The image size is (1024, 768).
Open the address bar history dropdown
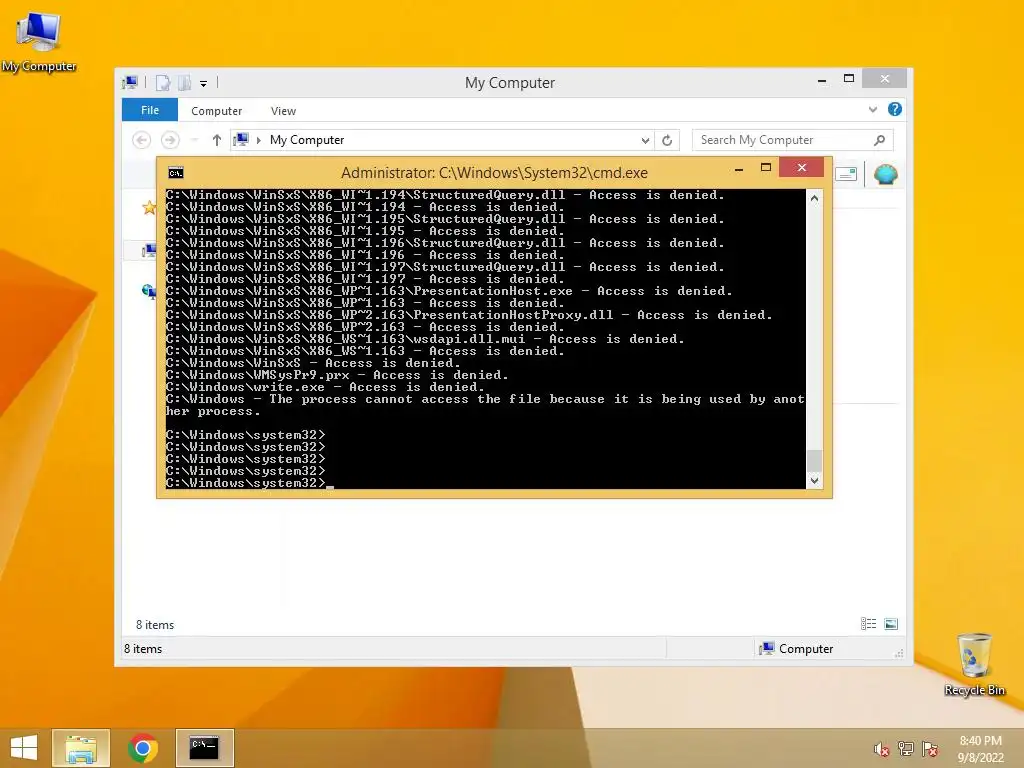[645, 140]
